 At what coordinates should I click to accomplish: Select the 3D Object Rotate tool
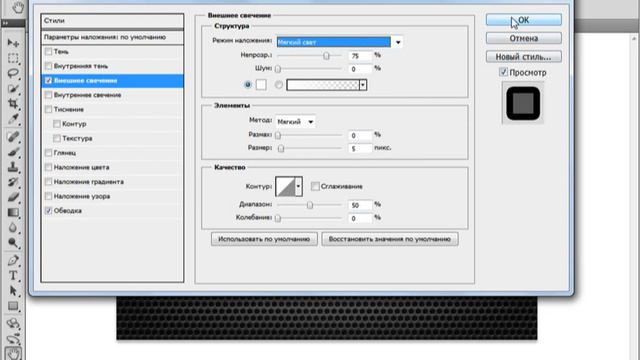click(x=13, y=324)
